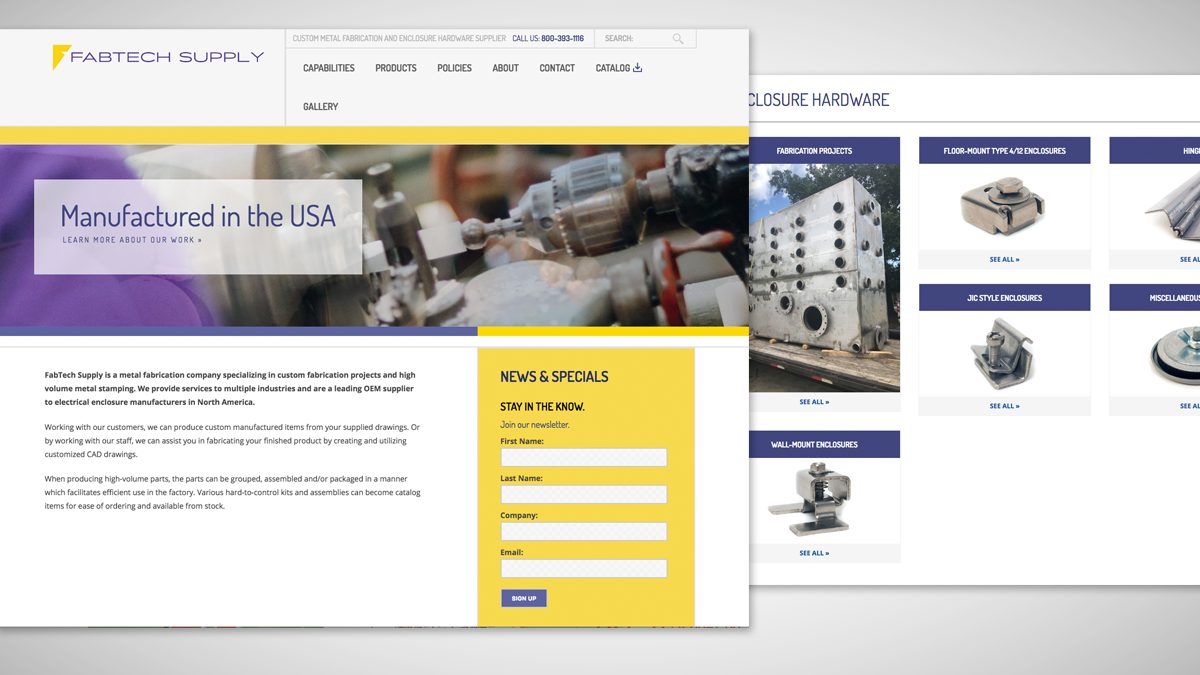Go to the About page
The width and height of the screenshot is (1200, 675).
[505, 68]
